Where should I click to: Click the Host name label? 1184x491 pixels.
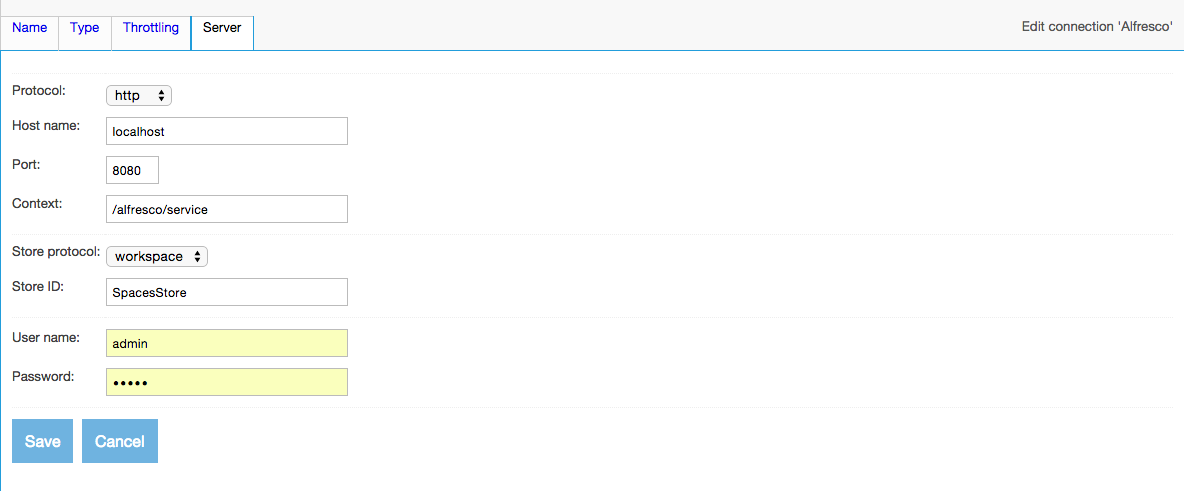coord(46,125)
